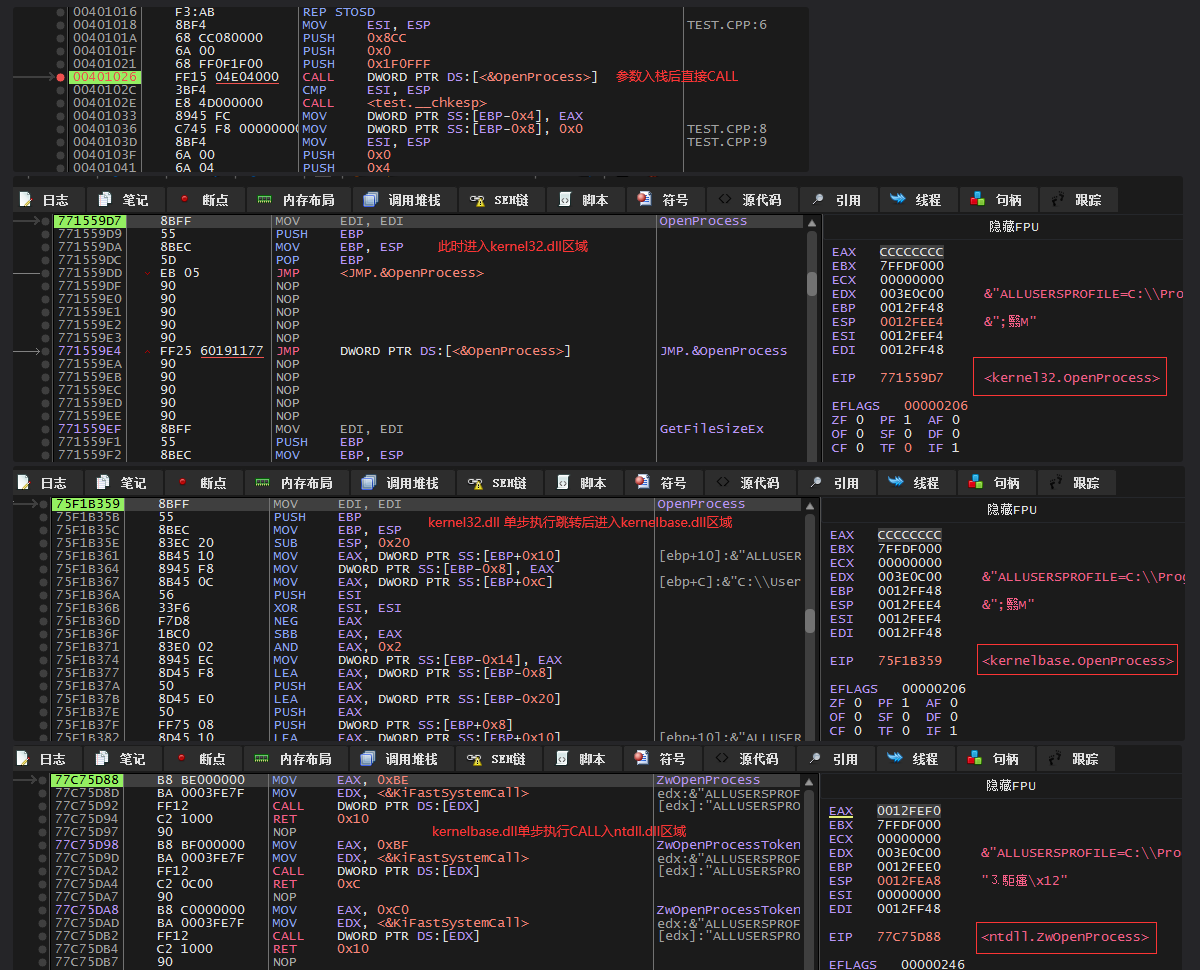Screen dimensions: 1200x970
Task: Toggle breakpoint dot at address 77C75D98
Action: pyautogui.click(x=44, y=845)
